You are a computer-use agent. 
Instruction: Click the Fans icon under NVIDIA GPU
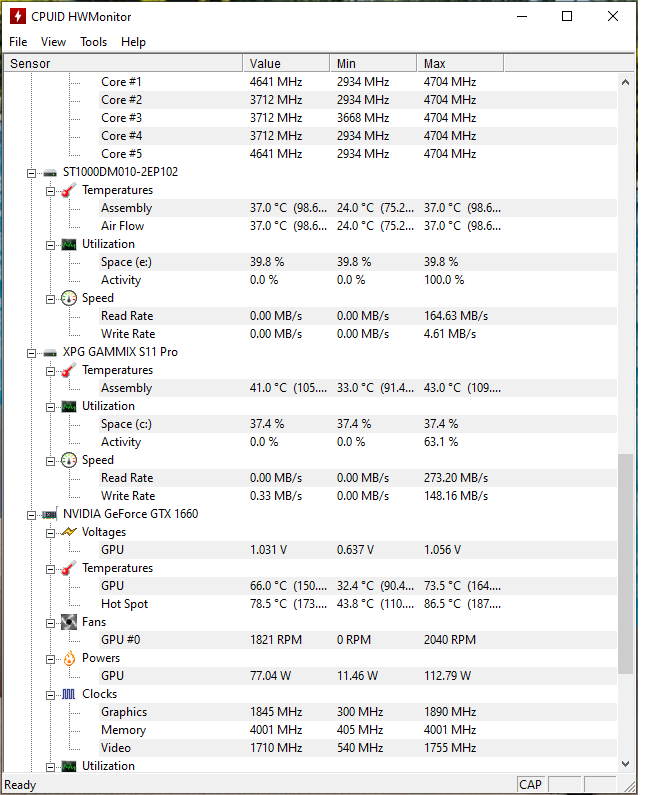pyautogui.click(x=69, y=622)
